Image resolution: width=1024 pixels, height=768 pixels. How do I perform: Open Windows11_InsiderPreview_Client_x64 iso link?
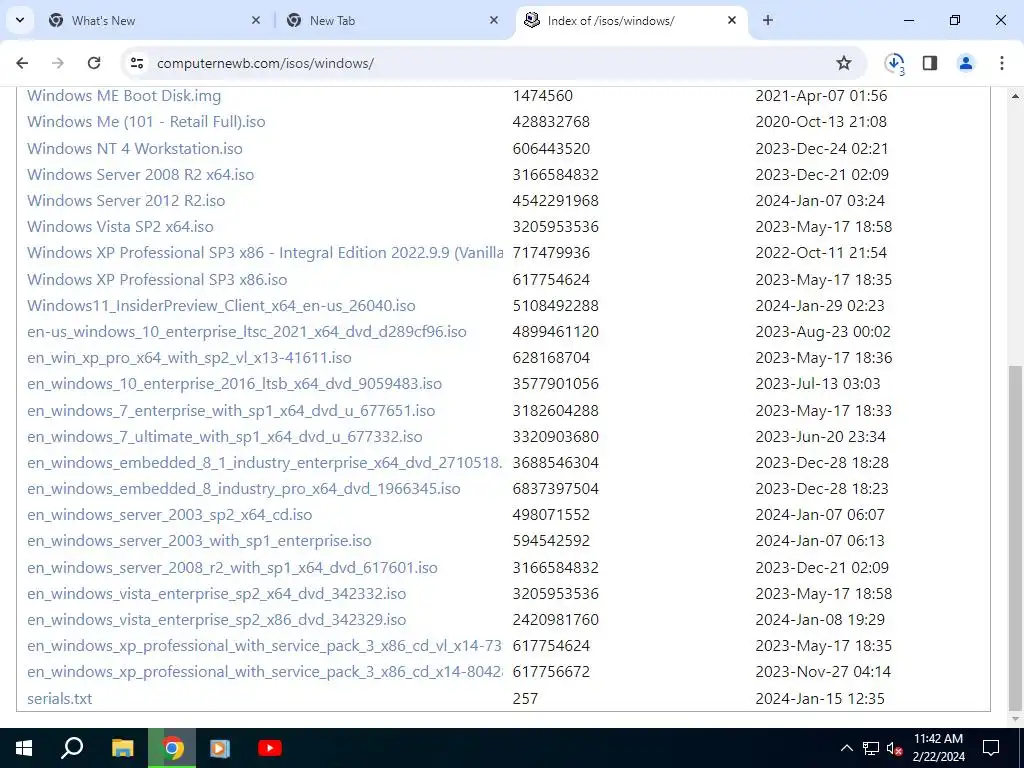(221, 306)
